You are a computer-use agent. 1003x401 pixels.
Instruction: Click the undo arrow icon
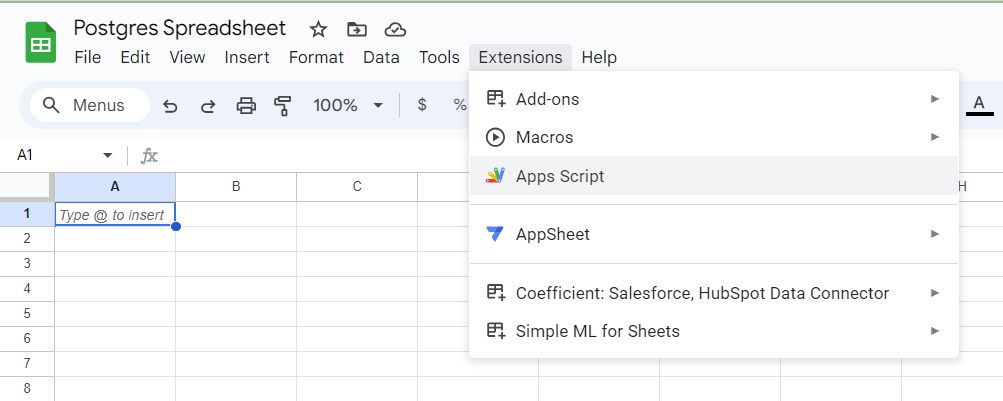(170, 105)
